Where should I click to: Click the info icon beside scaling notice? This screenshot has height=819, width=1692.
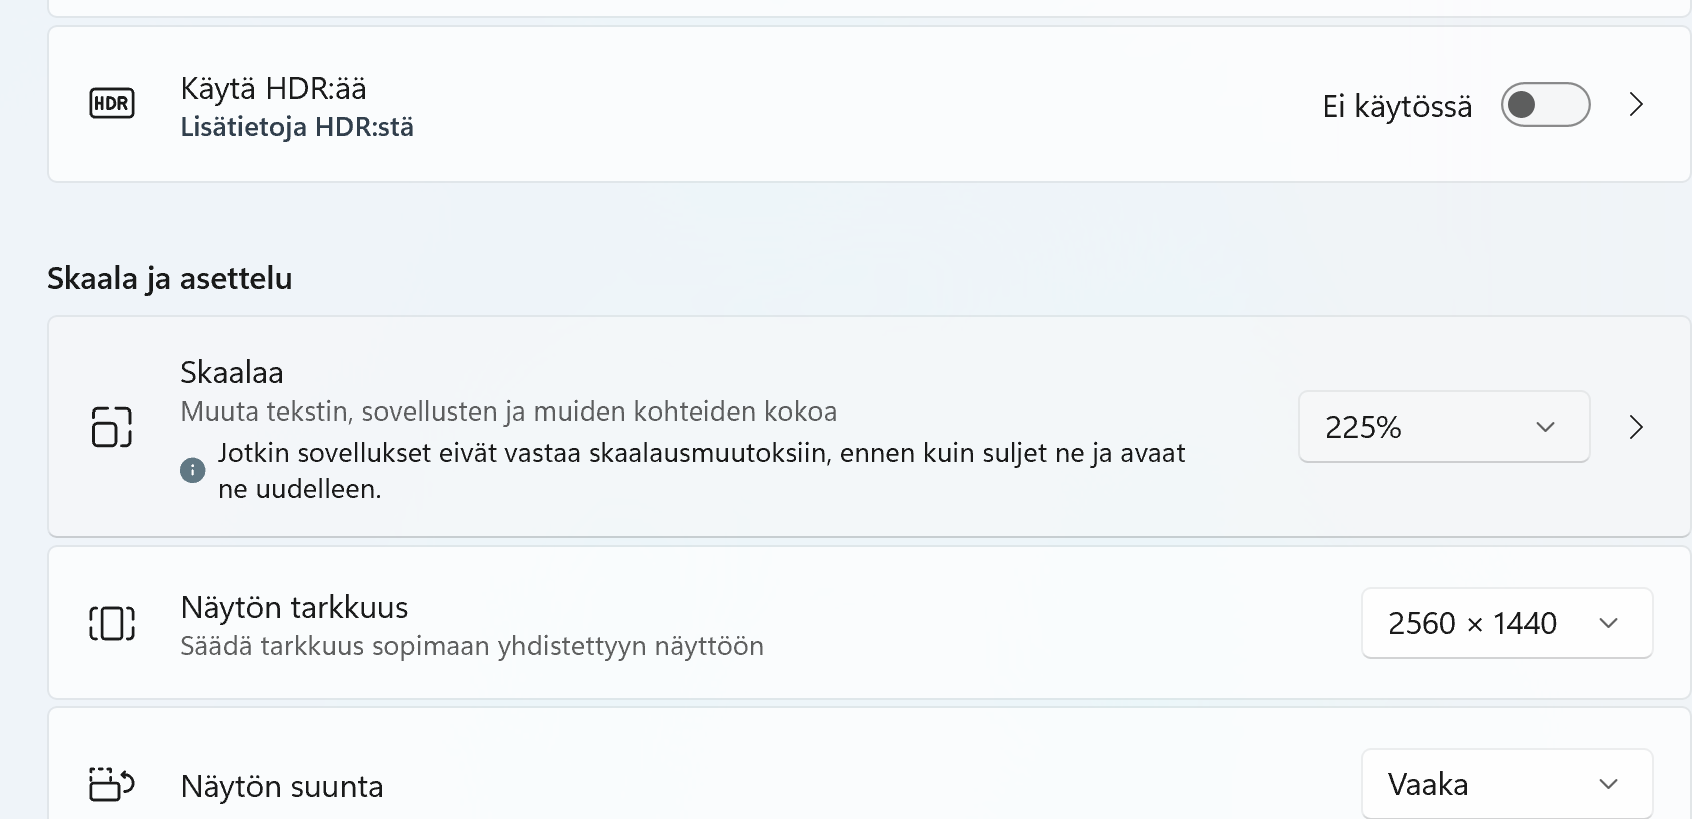(192, 470)
